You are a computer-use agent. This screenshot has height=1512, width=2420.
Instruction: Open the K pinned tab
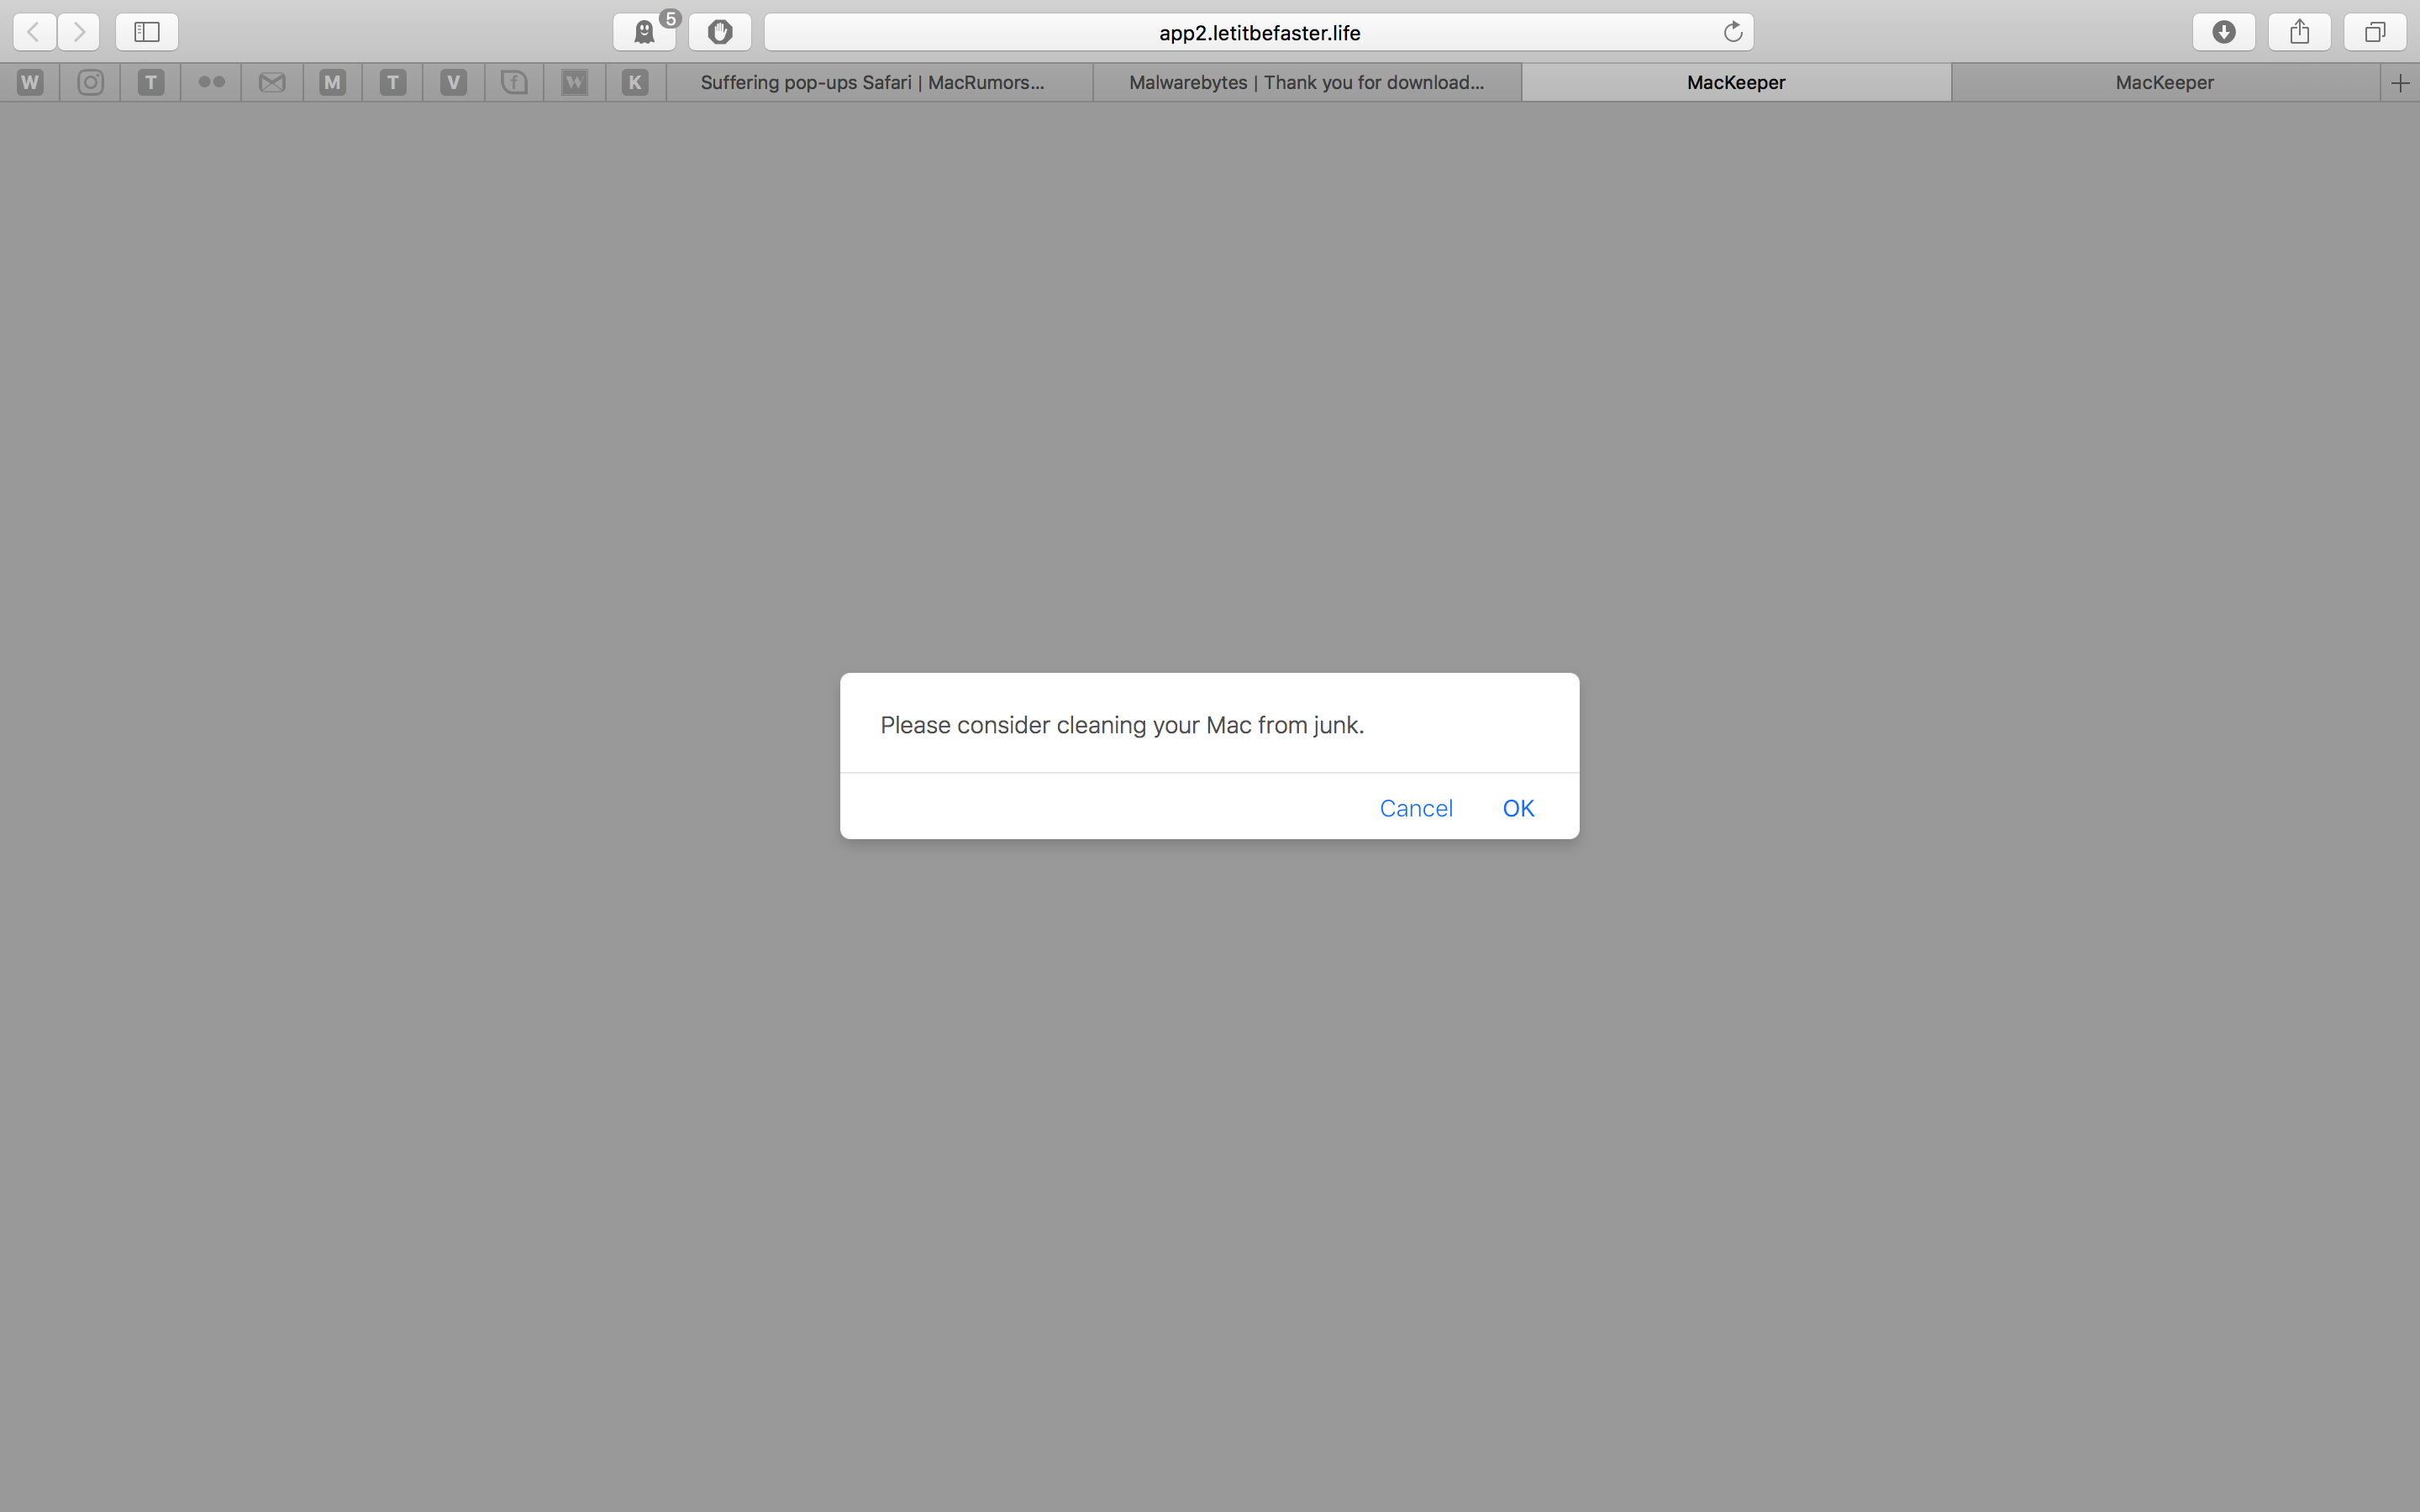[635, 82]
